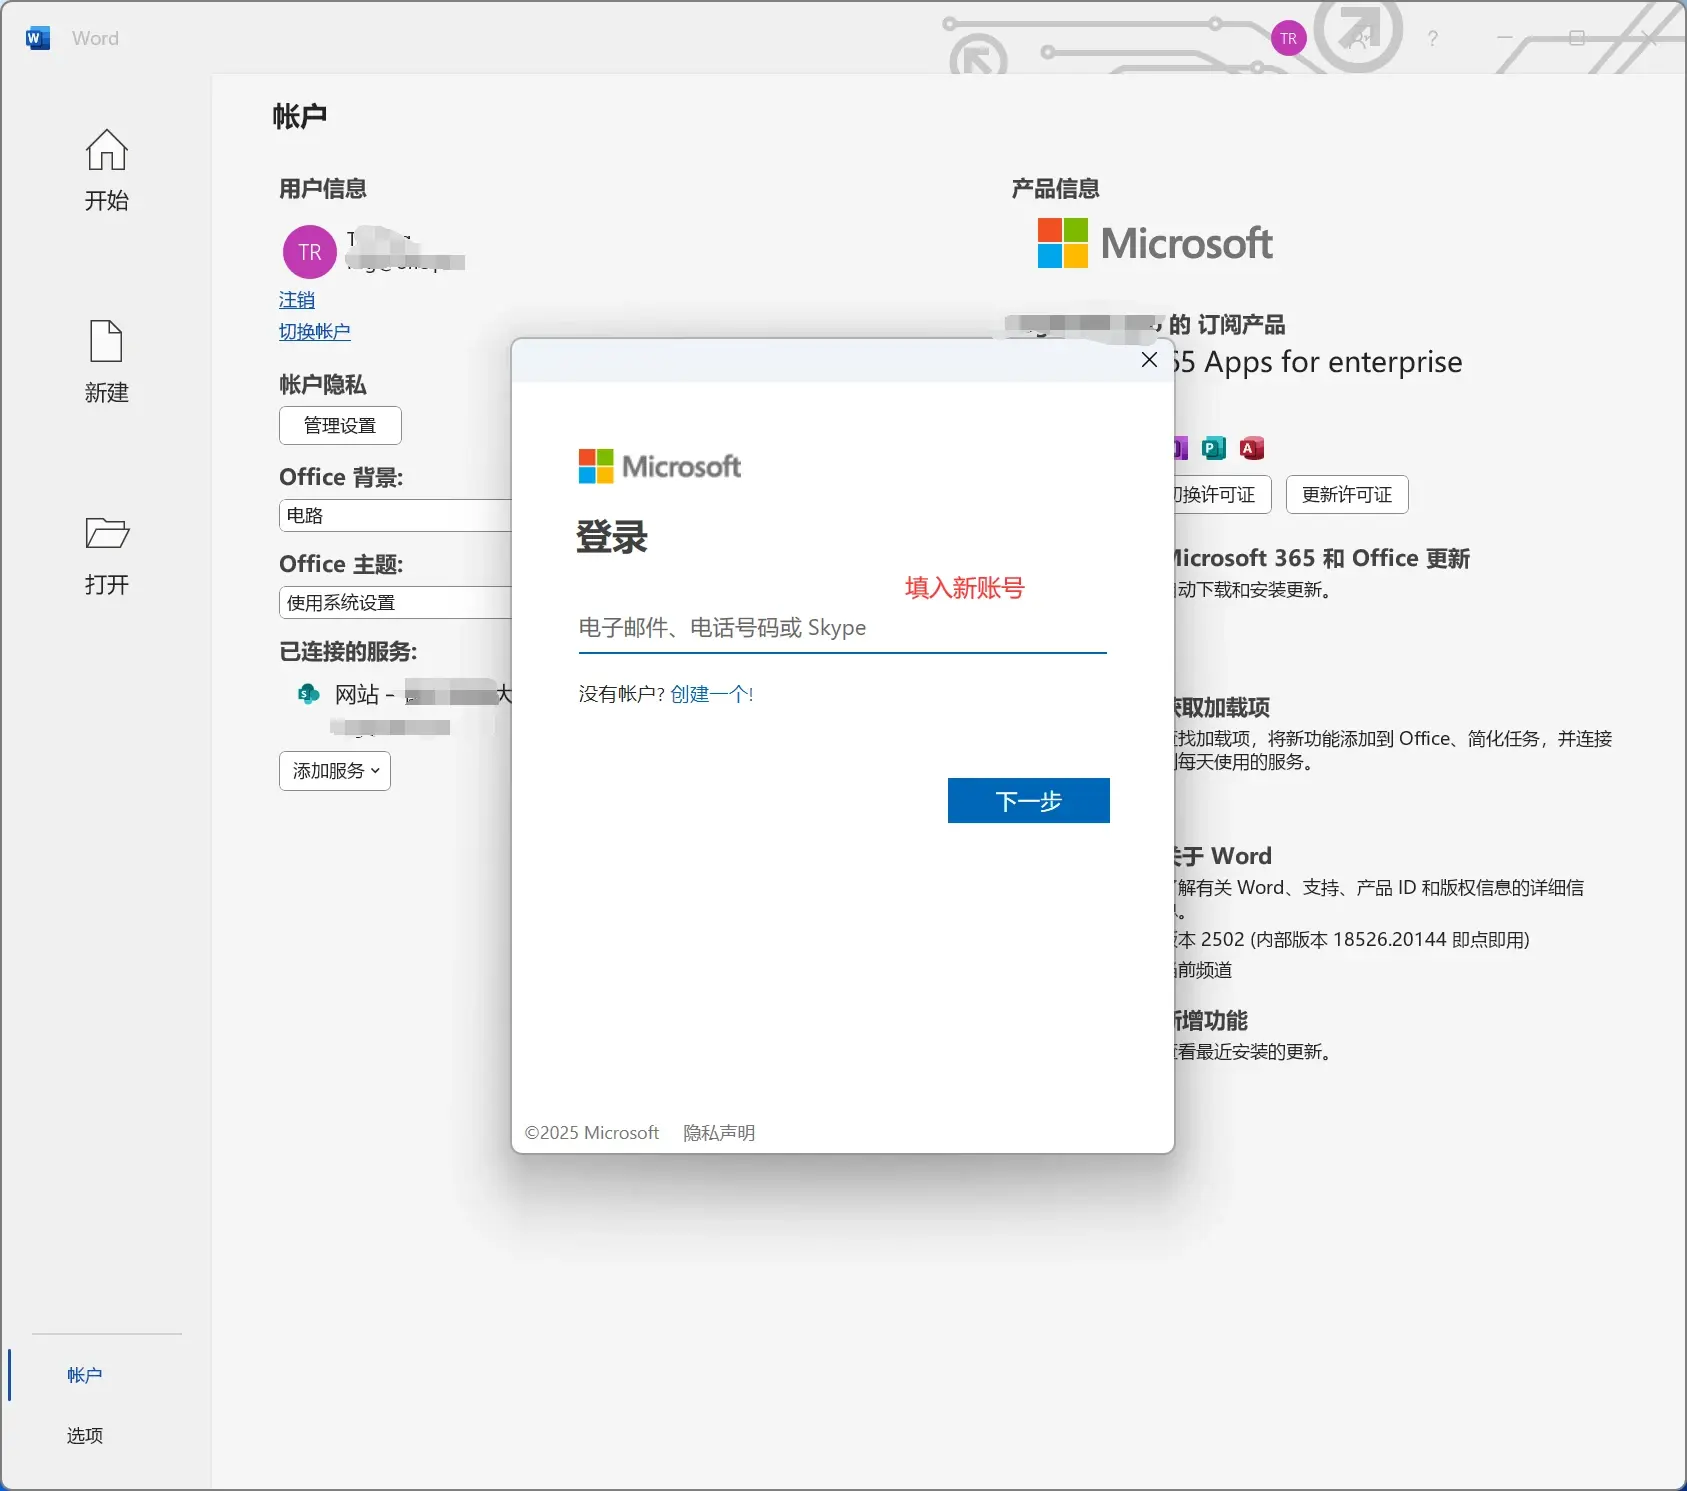The height and width of the screenshot is (1491, 1687).
Task: Open the 新建 new document page
Action: click(x=106, y=362)
